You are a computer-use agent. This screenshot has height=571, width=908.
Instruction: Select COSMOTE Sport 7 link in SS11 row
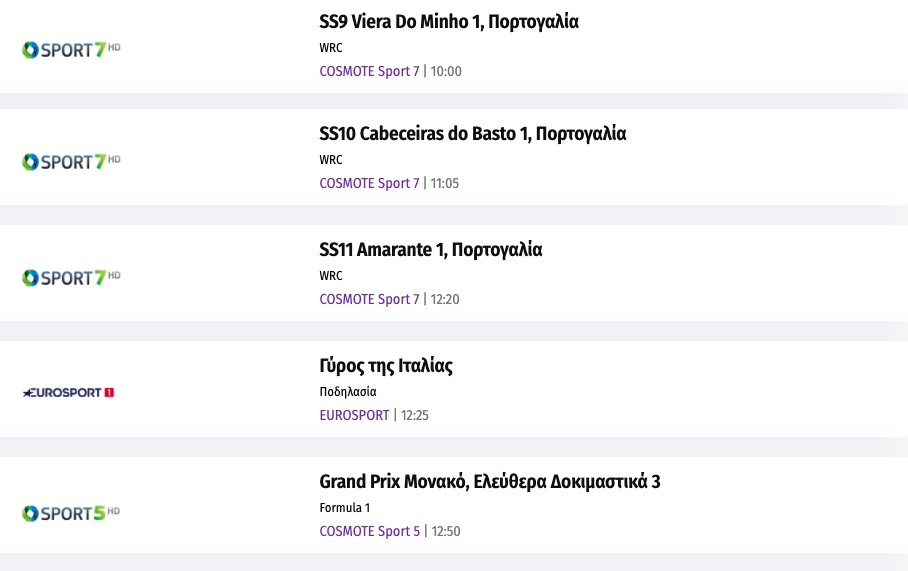click(x=369, y=299)
